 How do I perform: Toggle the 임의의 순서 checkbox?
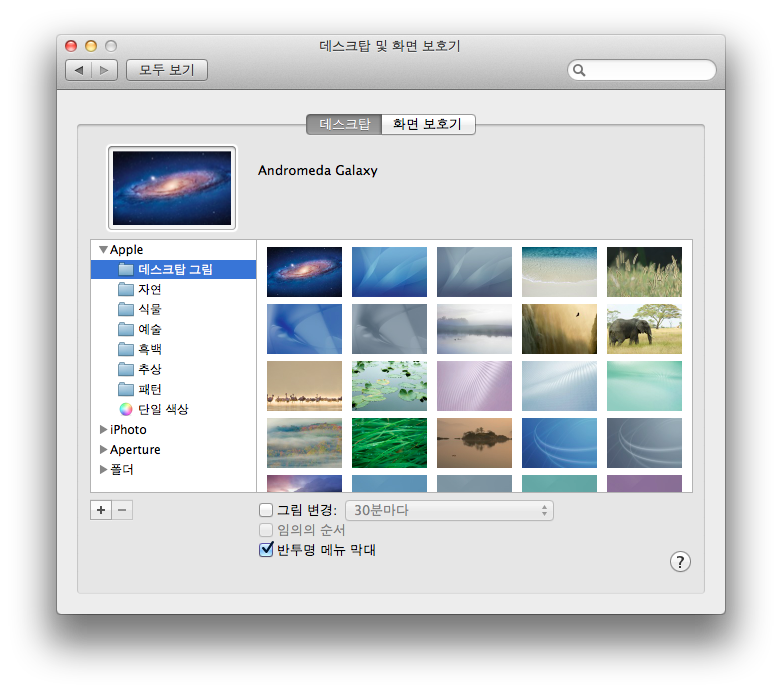click(x=266, y=529)
